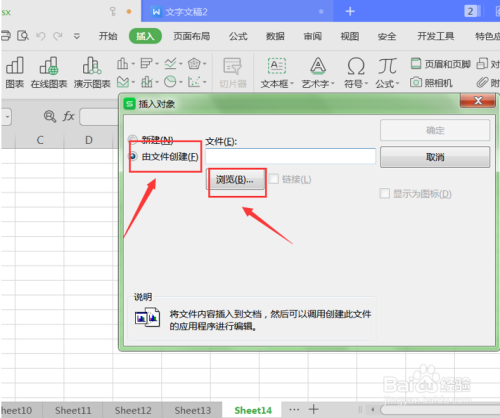Image resolution: width=500 pixels, height=418 pixels.
Task: Click the 确定 button
Action: coord(435,130)
